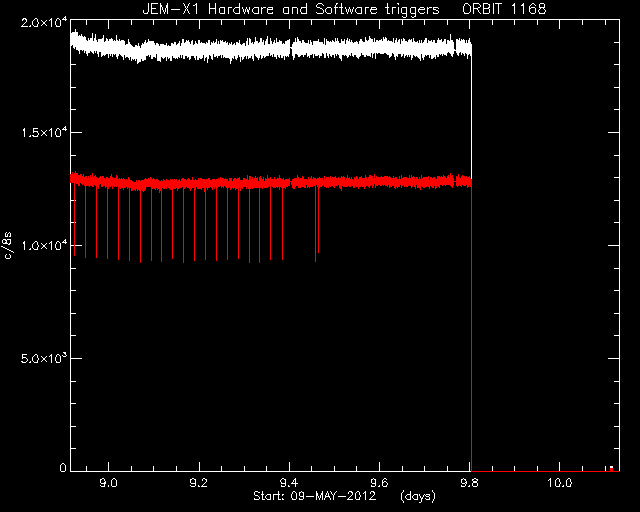Click the 'Start: 09-MAY-2012' axis caption

[314, 496]
